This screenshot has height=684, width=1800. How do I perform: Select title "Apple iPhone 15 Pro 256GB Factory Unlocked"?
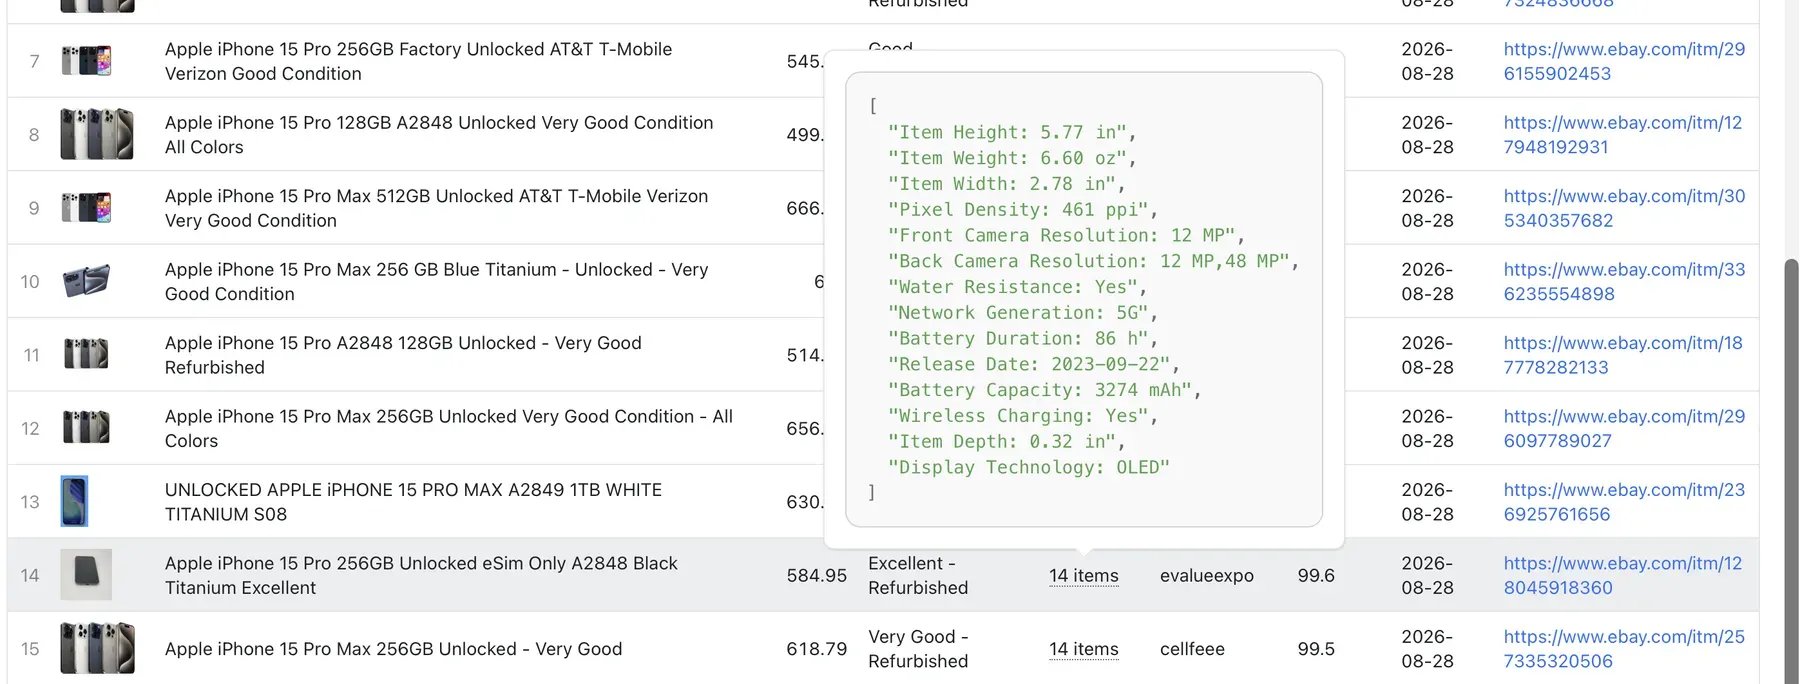[x=418, y=61]
